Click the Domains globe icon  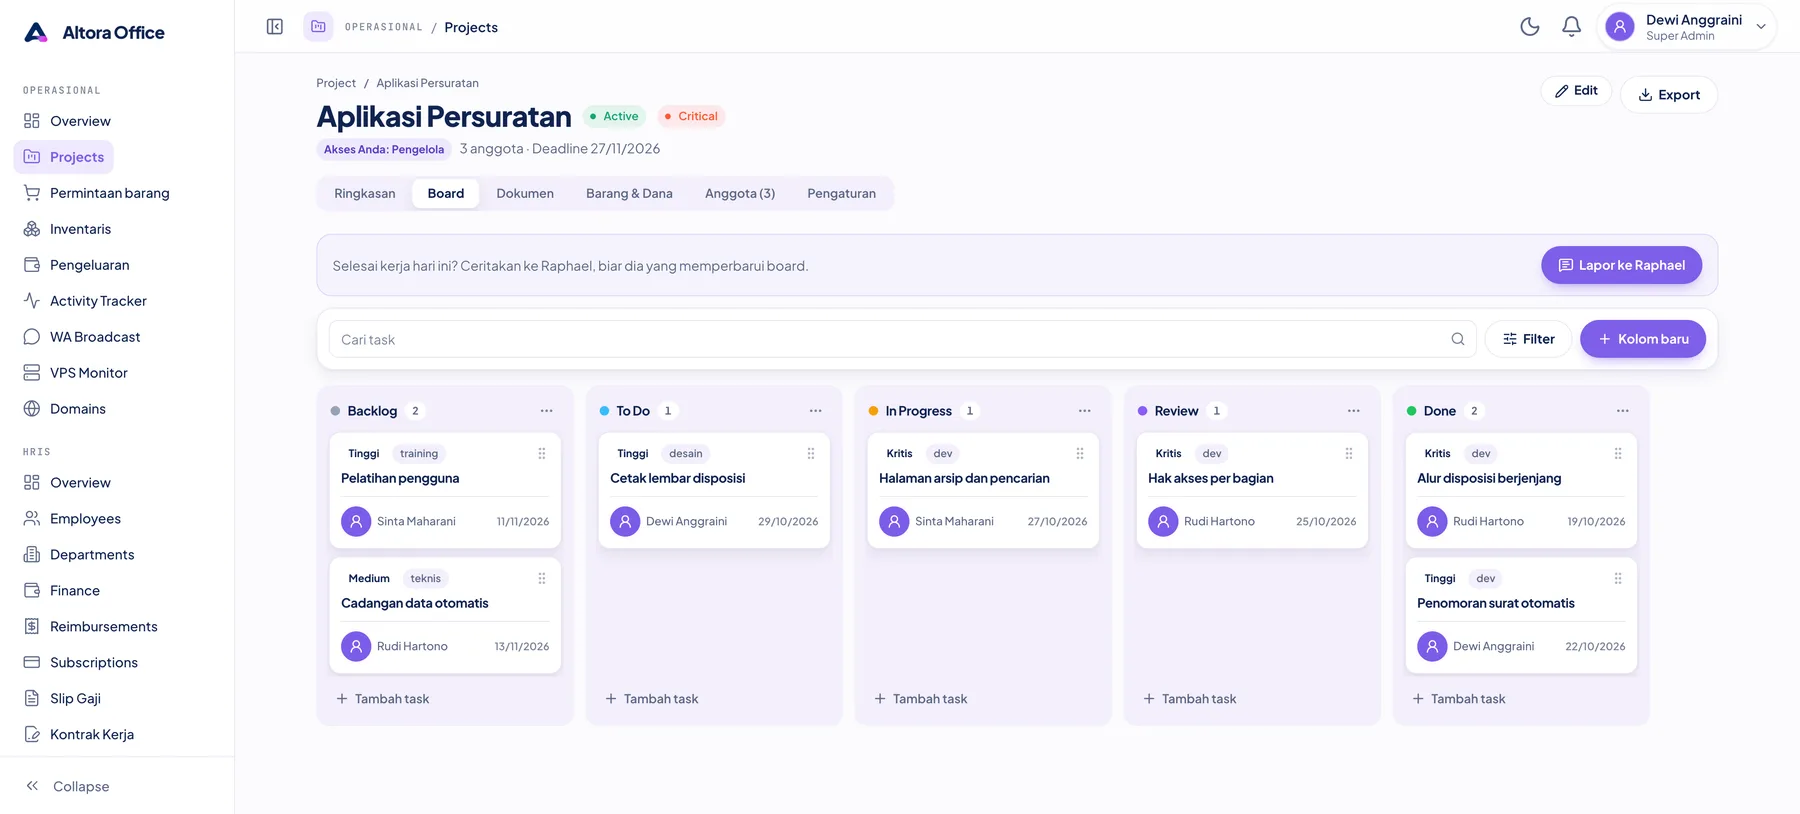(32, 409)
